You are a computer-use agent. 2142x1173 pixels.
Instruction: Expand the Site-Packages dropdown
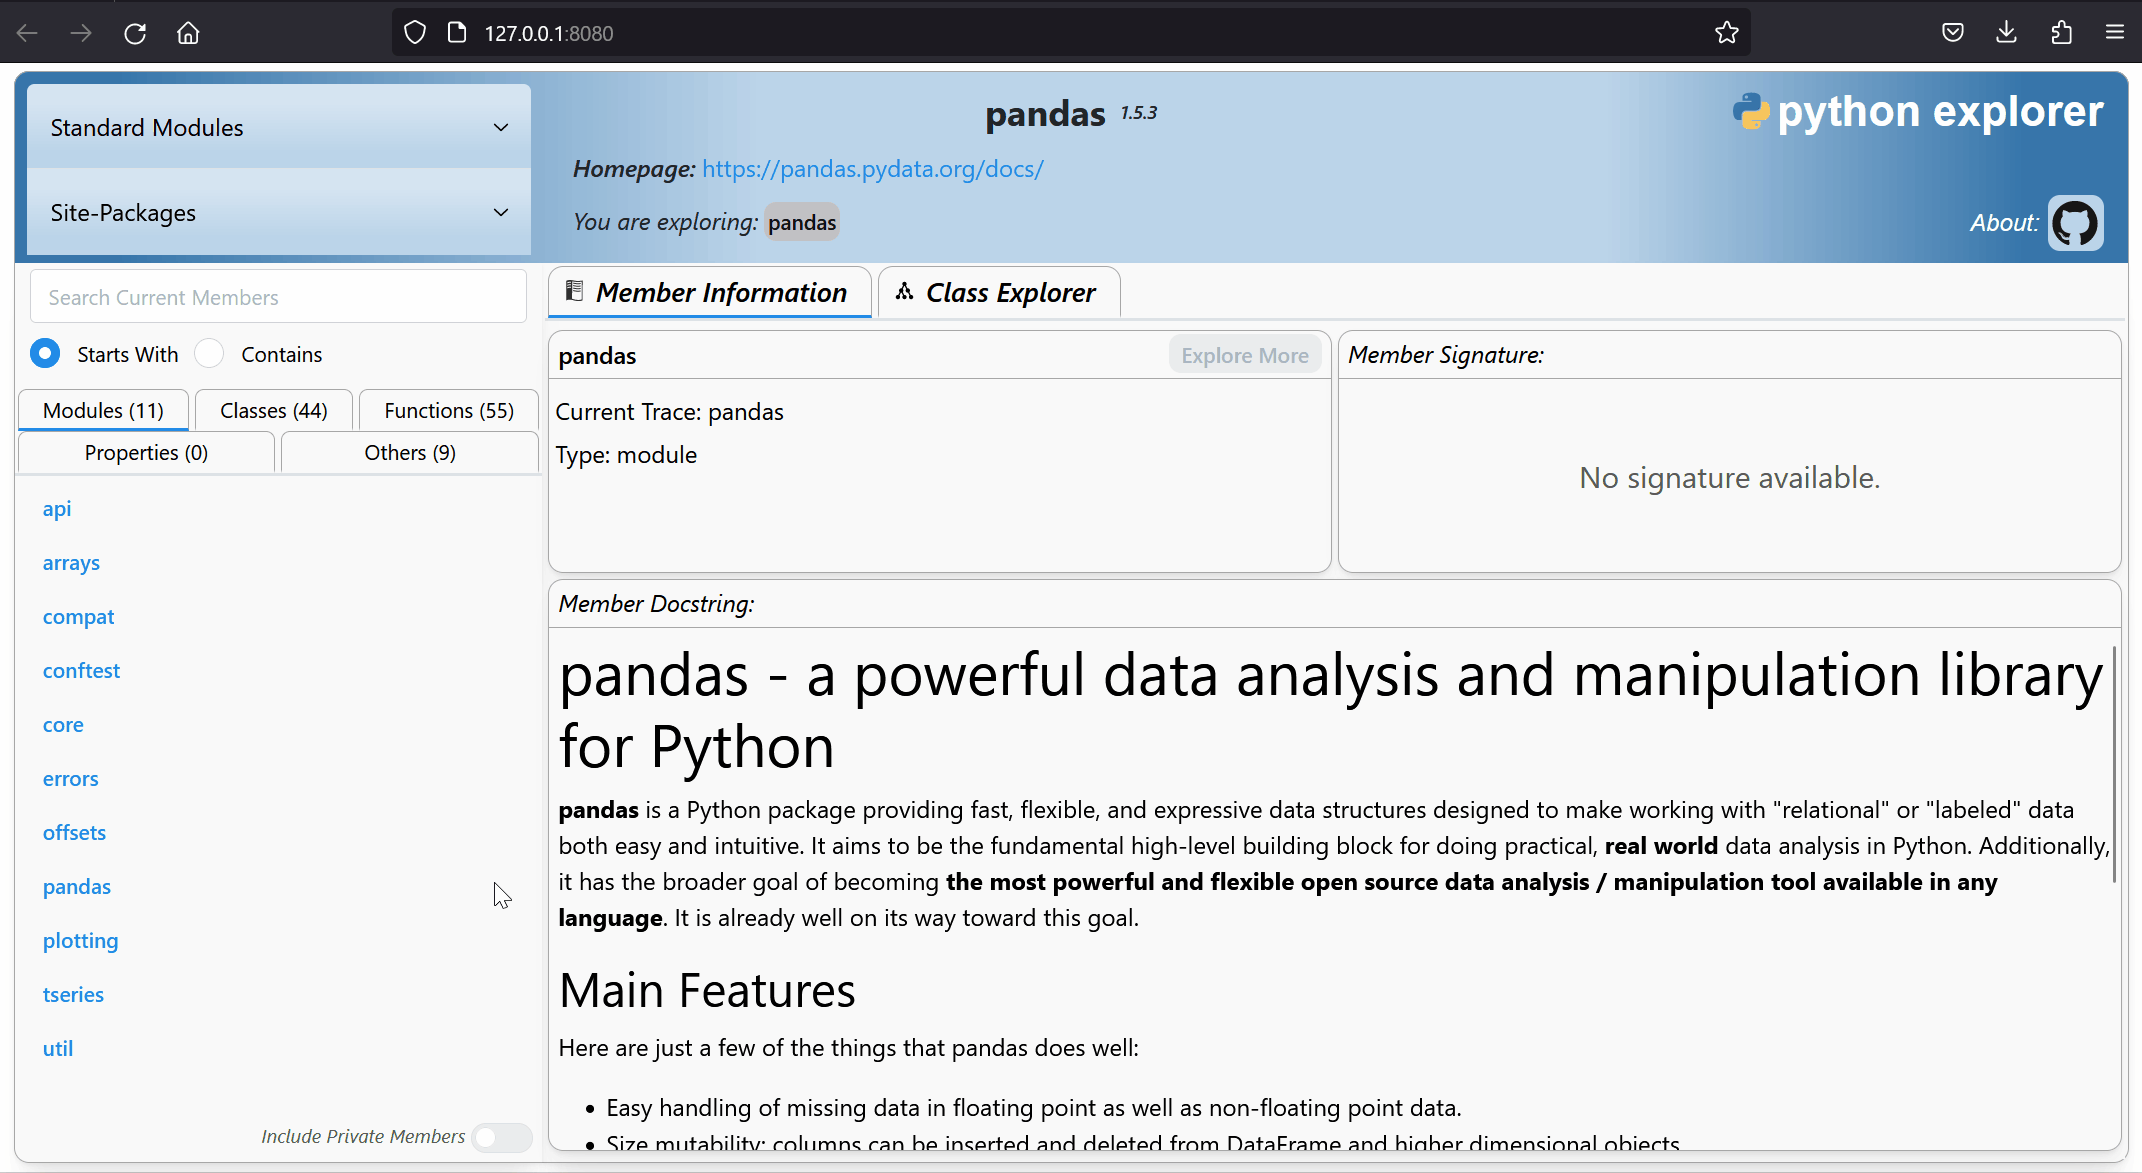coord(278,212)
